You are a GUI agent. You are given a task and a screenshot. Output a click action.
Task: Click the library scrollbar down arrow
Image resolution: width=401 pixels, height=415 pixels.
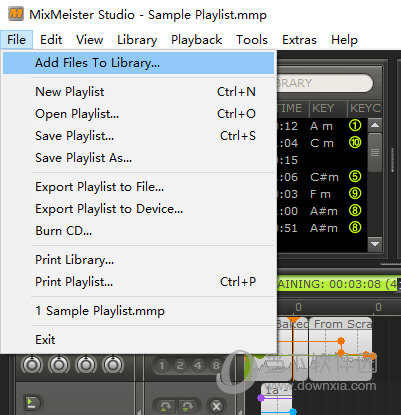click(x=375, y=244)
